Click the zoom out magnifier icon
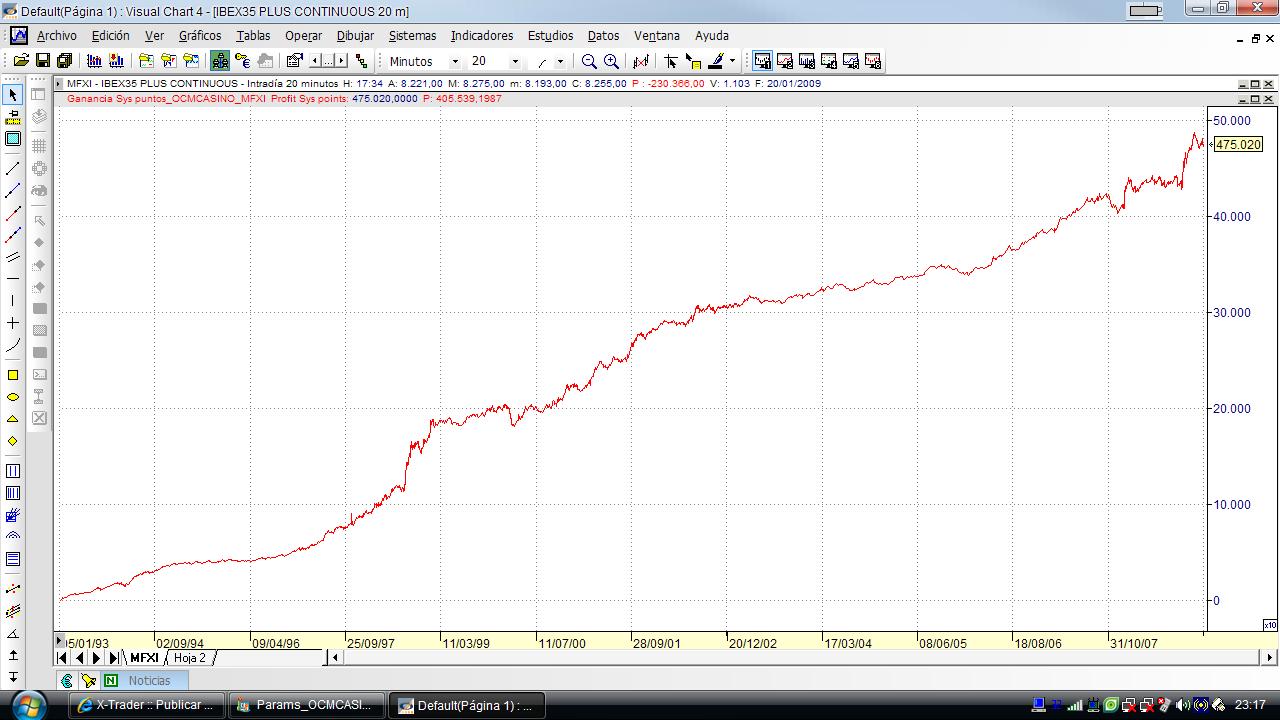The height and width of the screenshot is (720, 1280). point(589,61)
